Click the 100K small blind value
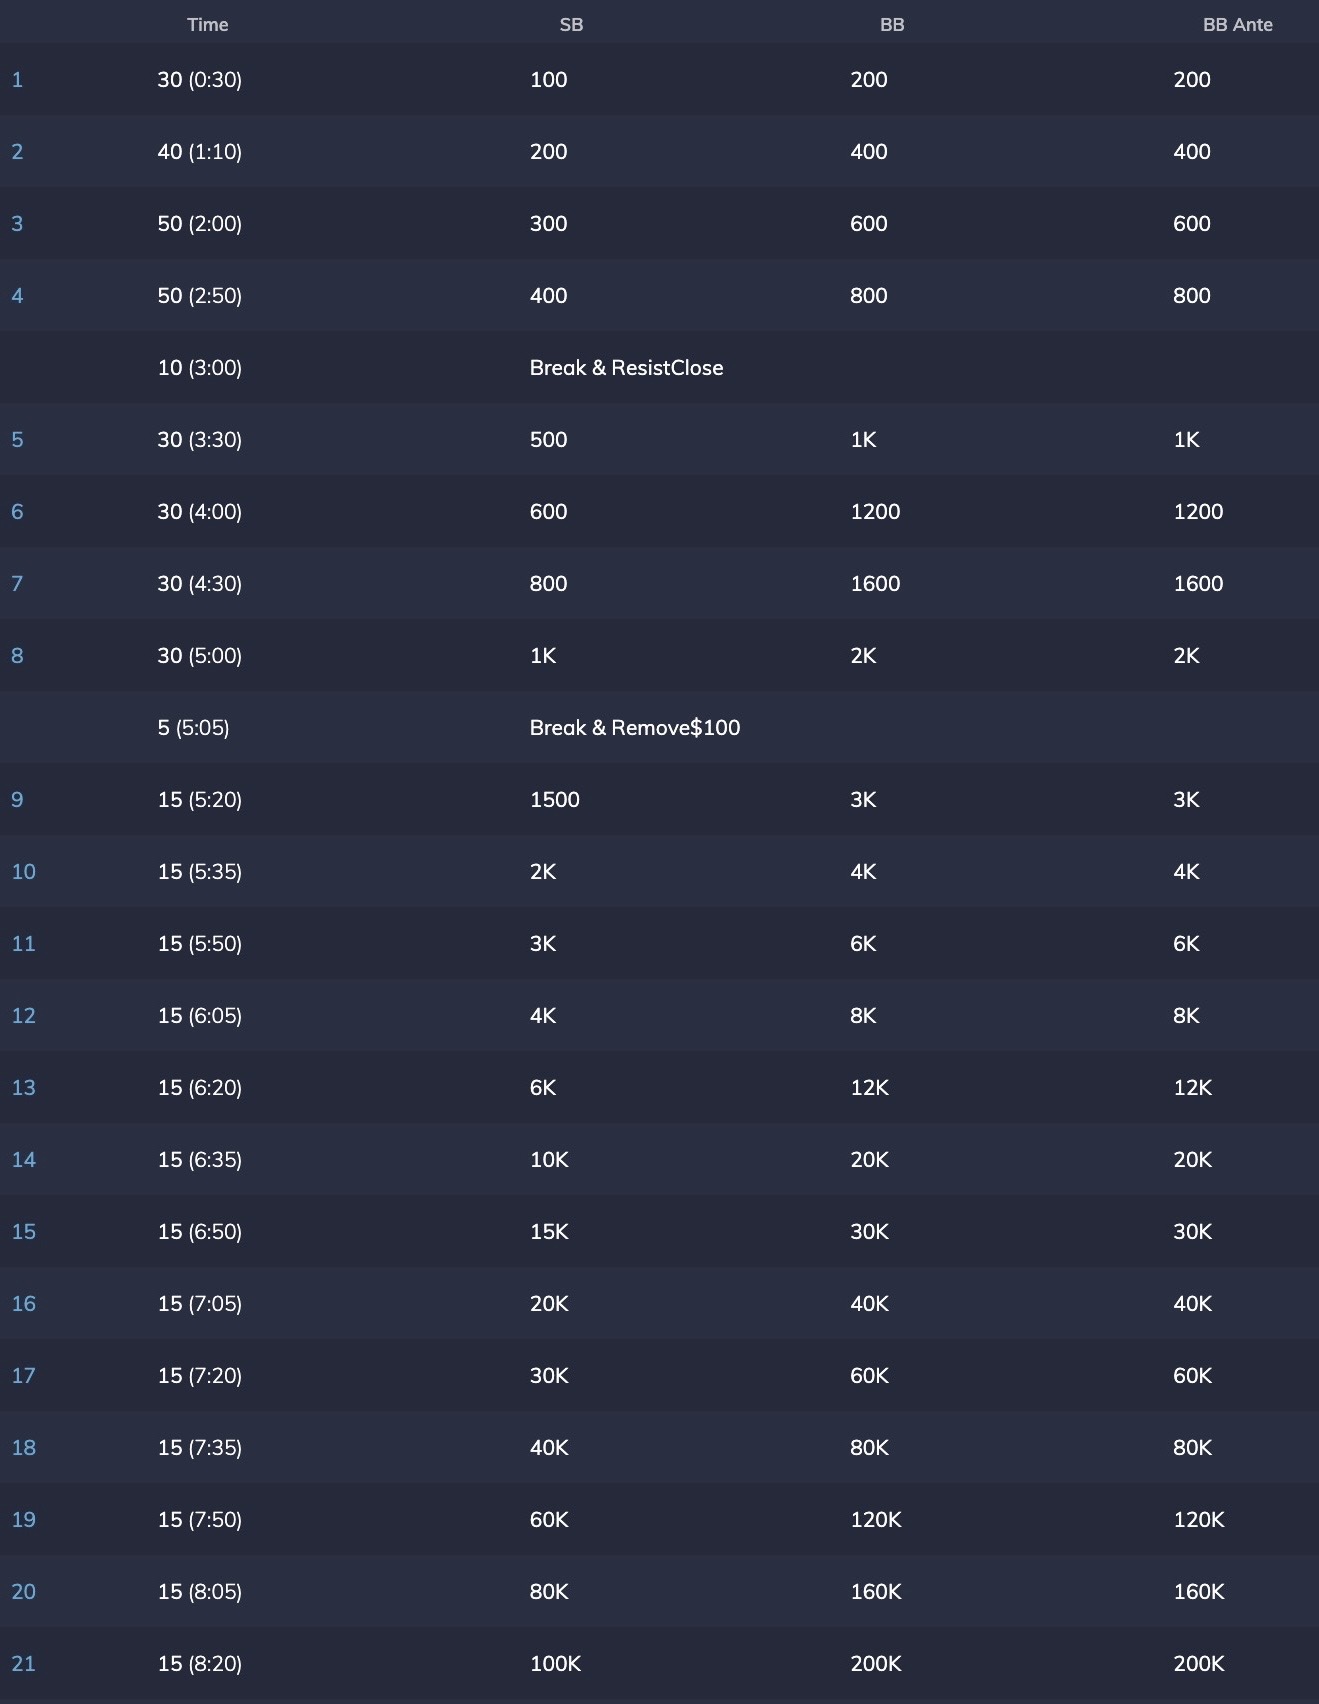 (555, 1664)
